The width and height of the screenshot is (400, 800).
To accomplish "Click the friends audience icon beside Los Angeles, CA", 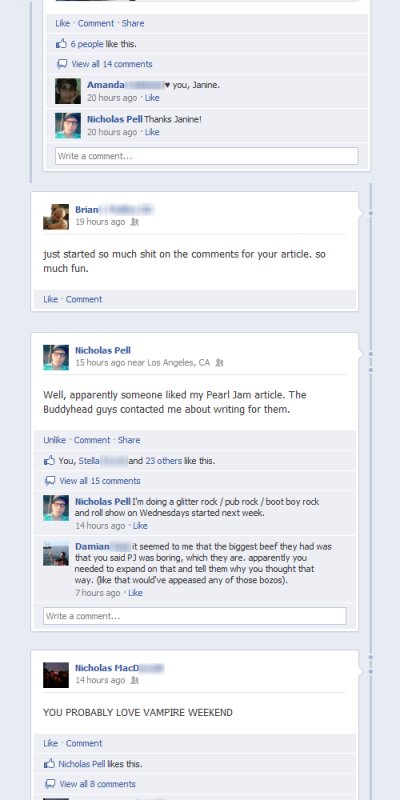I will (x=219, y=363).
